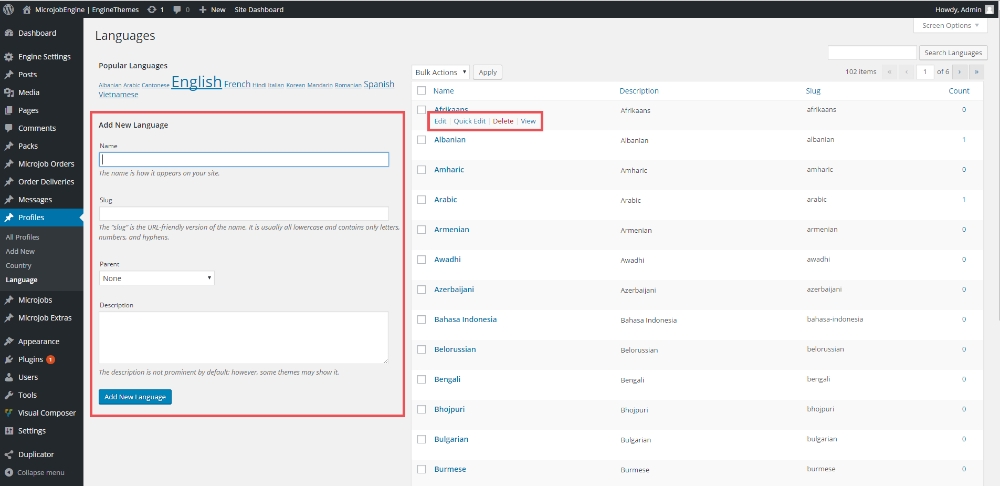The image size is (1000, 486).
Task: Click the Add New Language button
Action: 136,397
